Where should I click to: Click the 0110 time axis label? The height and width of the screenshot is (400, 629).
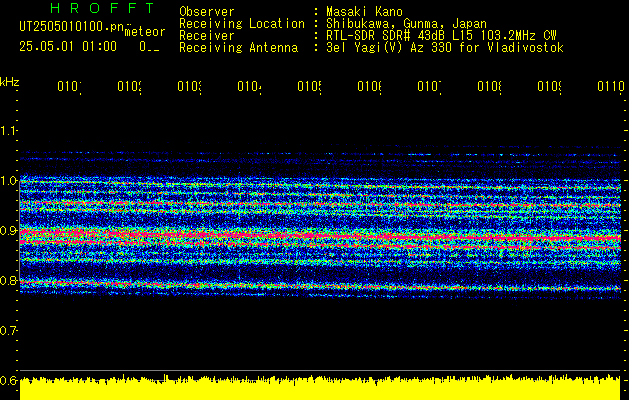[611, 86]
